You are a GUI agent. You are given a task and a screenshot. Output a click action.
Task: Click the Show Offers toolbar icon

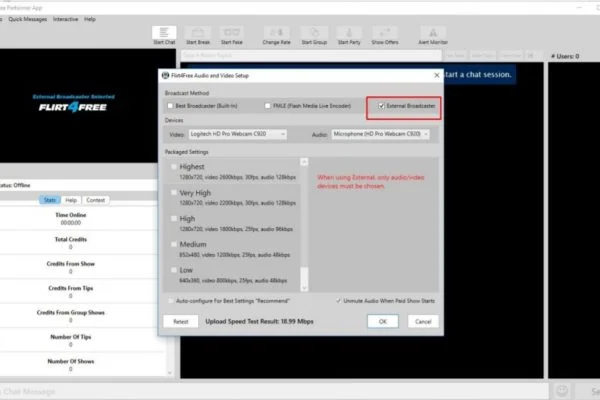click(385, 36)
